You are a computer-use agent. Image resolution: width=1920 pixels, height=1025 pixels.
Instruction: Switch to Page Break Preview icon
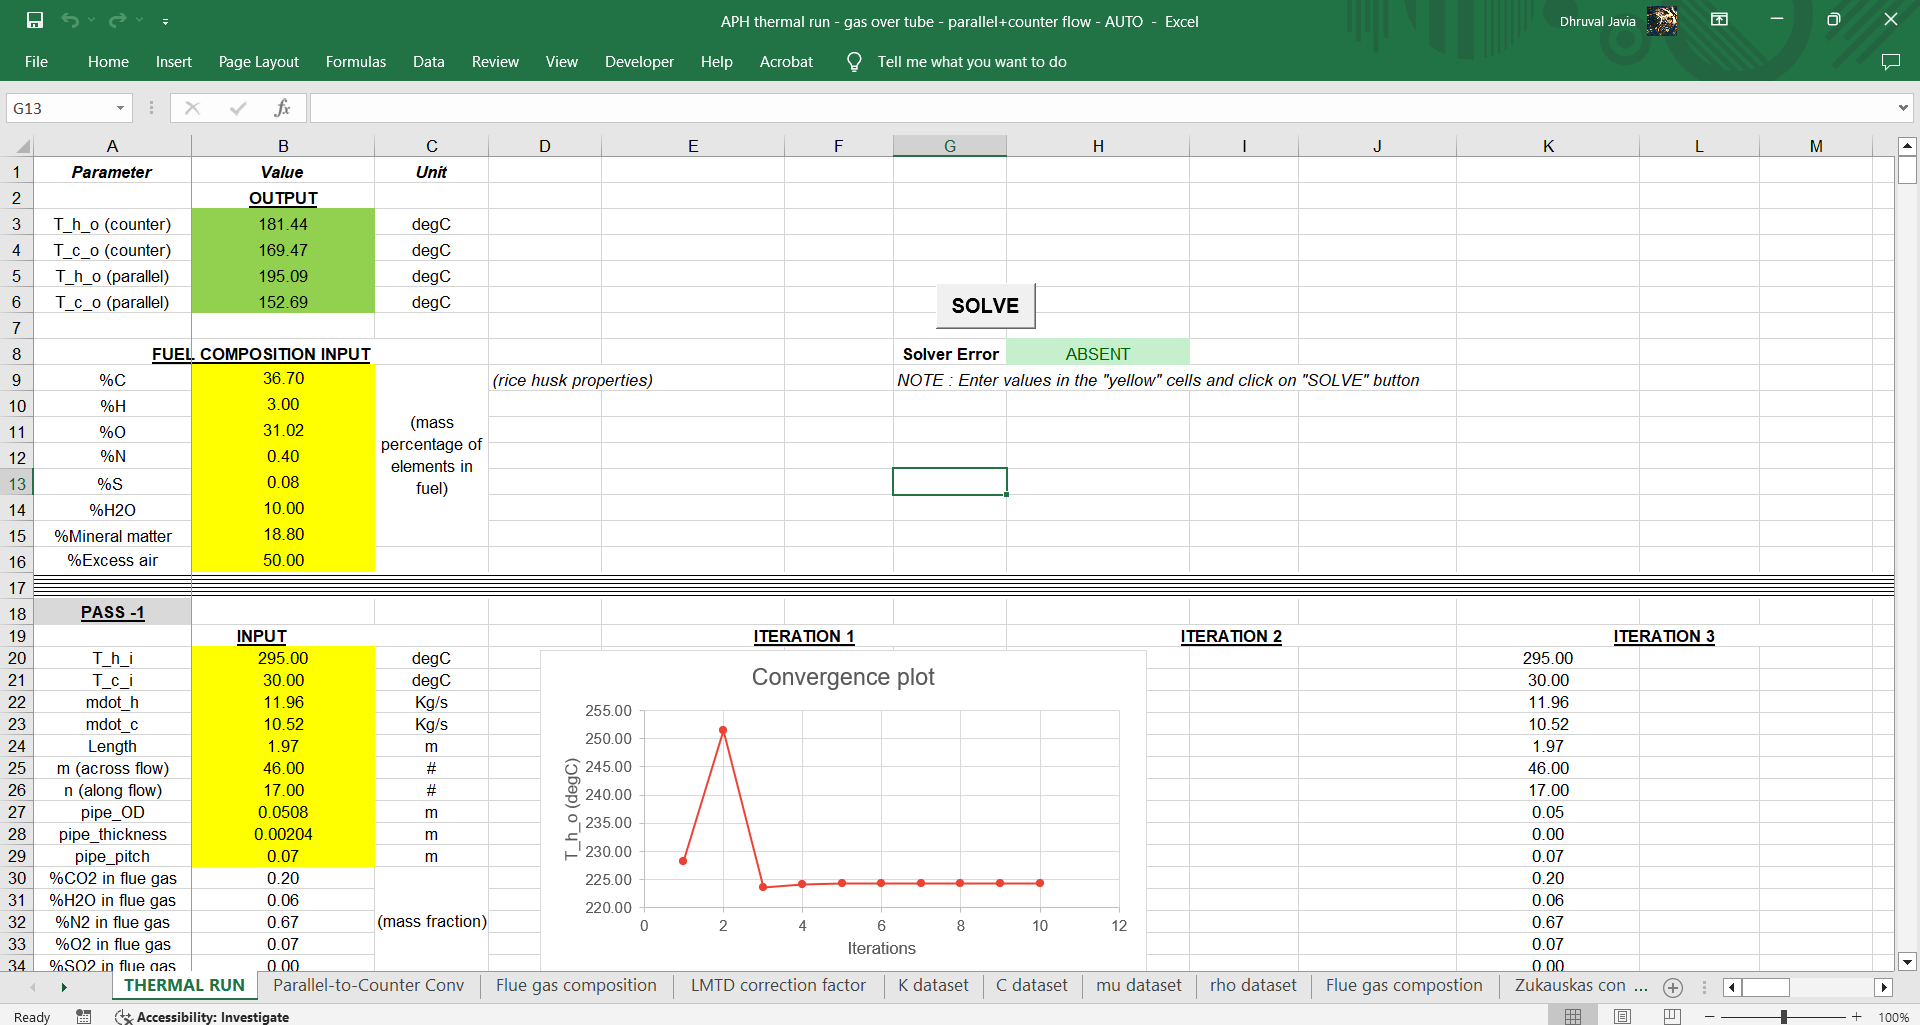[x=1672, y=1016]
